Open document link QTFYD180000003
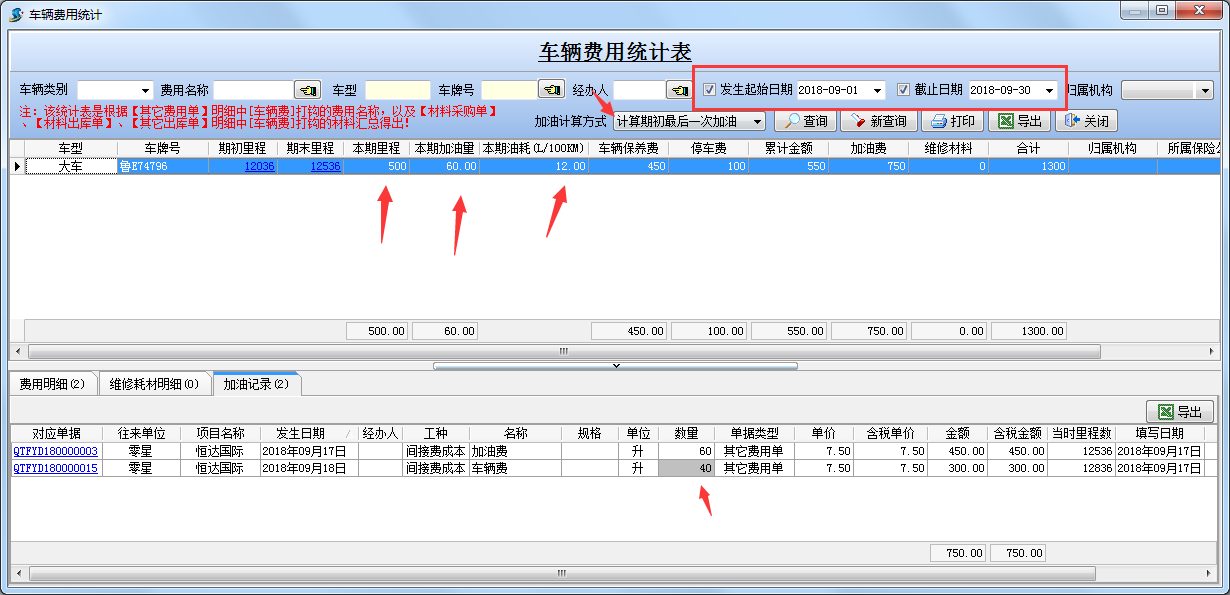The width and height of the screenshot is (1230, 595). (56, 451)
